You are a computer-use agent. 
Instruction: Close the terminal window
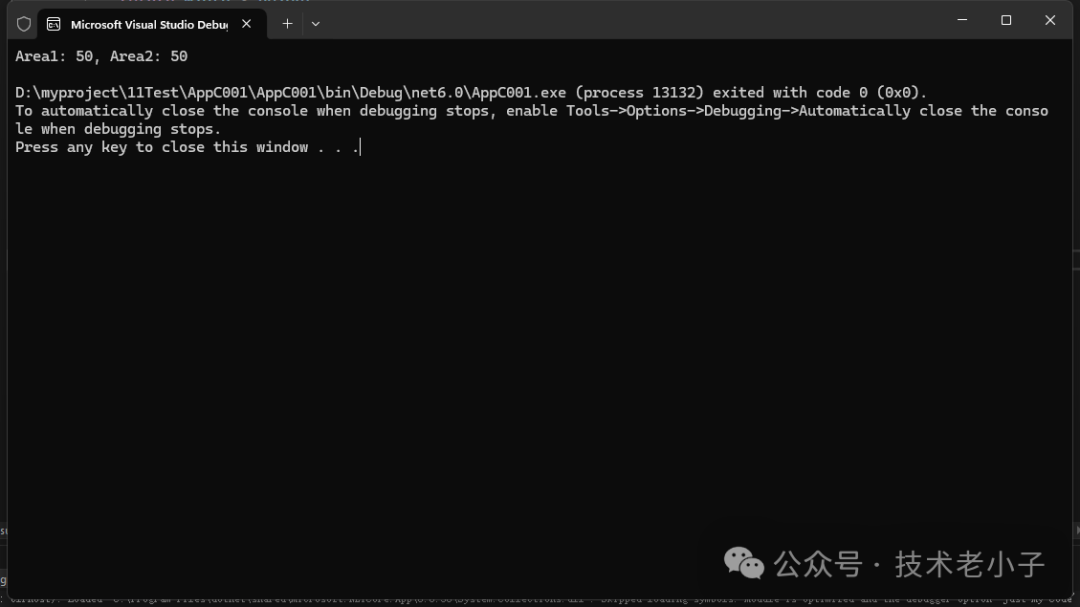[1050, 20]
